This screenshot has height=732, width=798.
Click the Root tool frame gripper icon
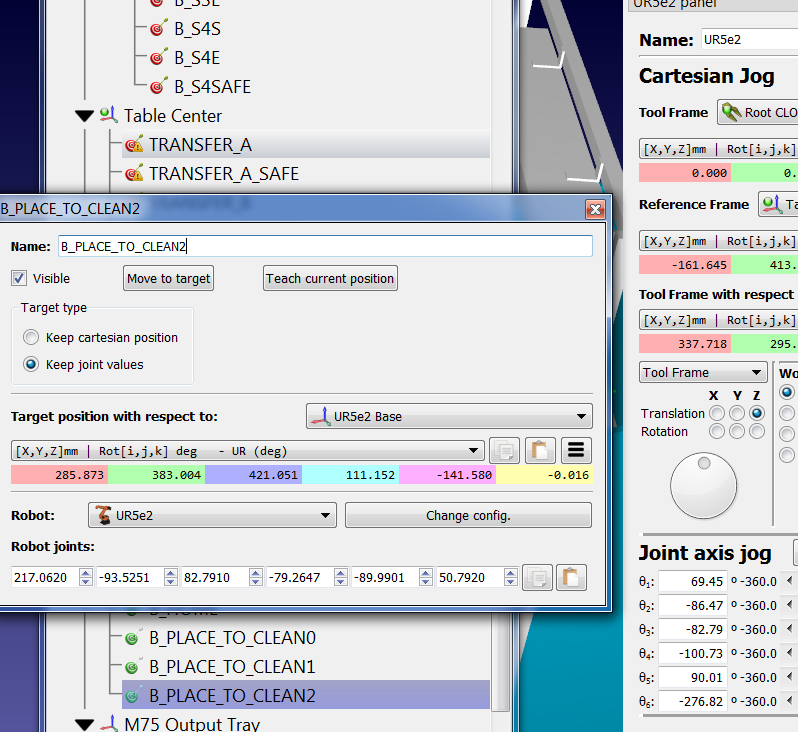coord(730,113)
